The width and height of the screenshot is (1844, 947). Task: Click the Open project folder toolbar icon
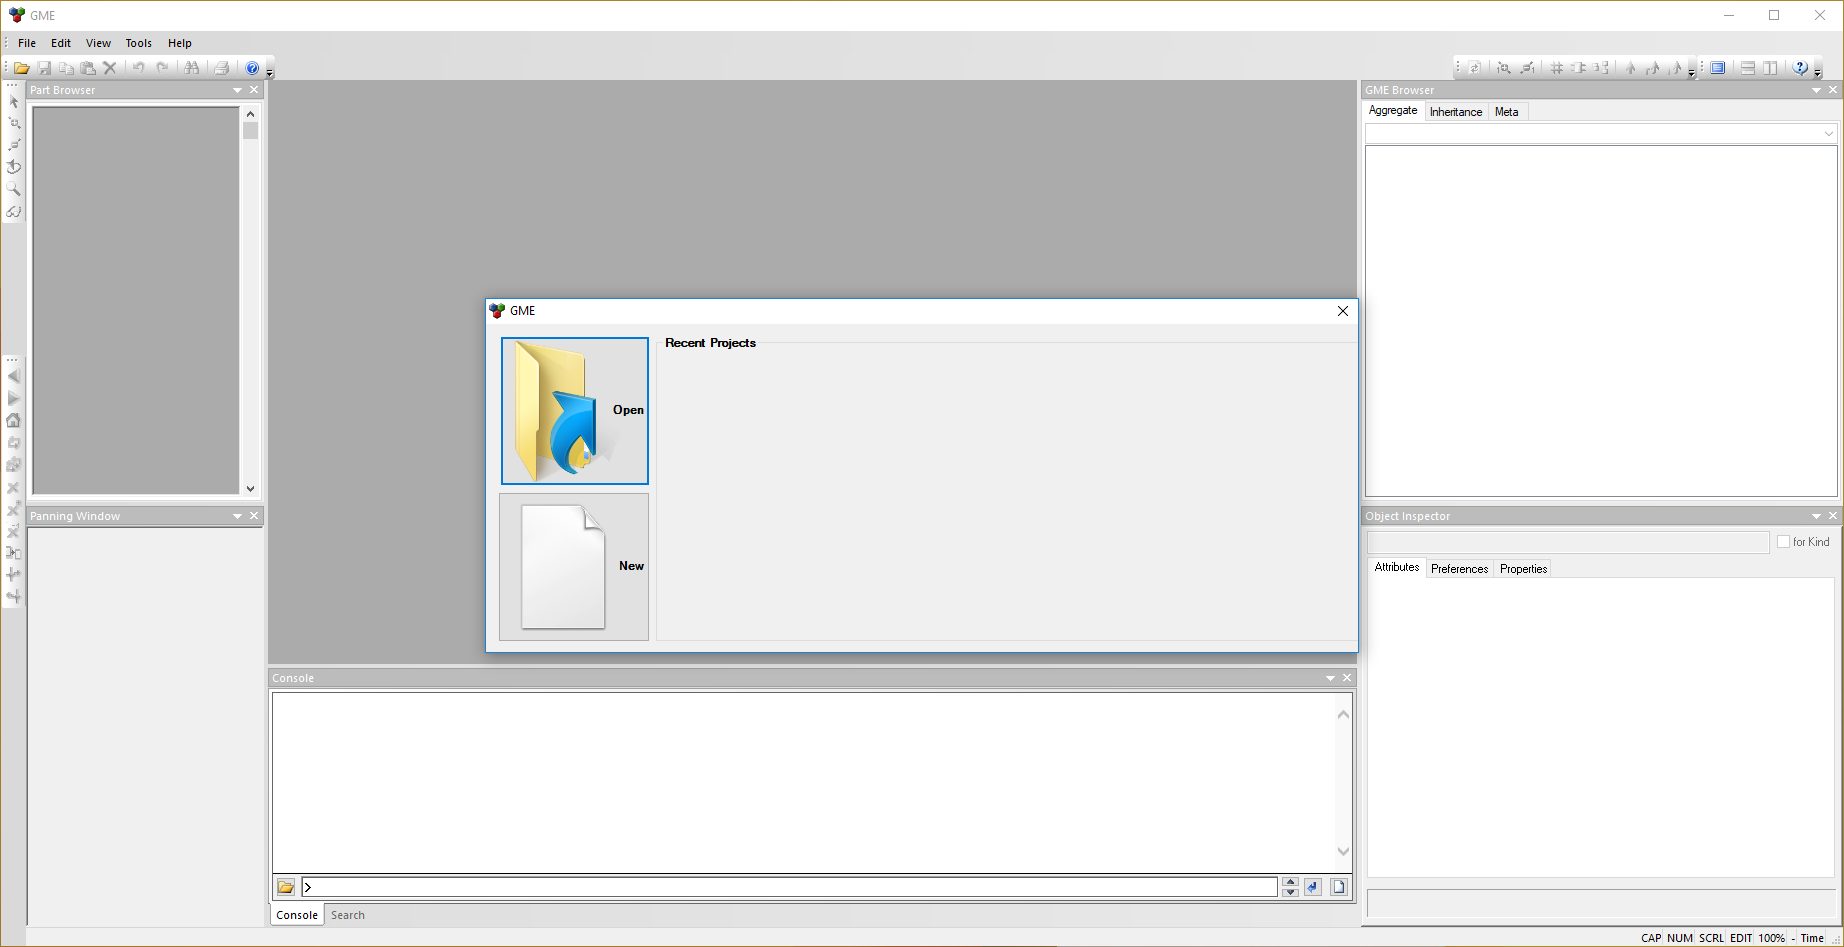point(21,68)
